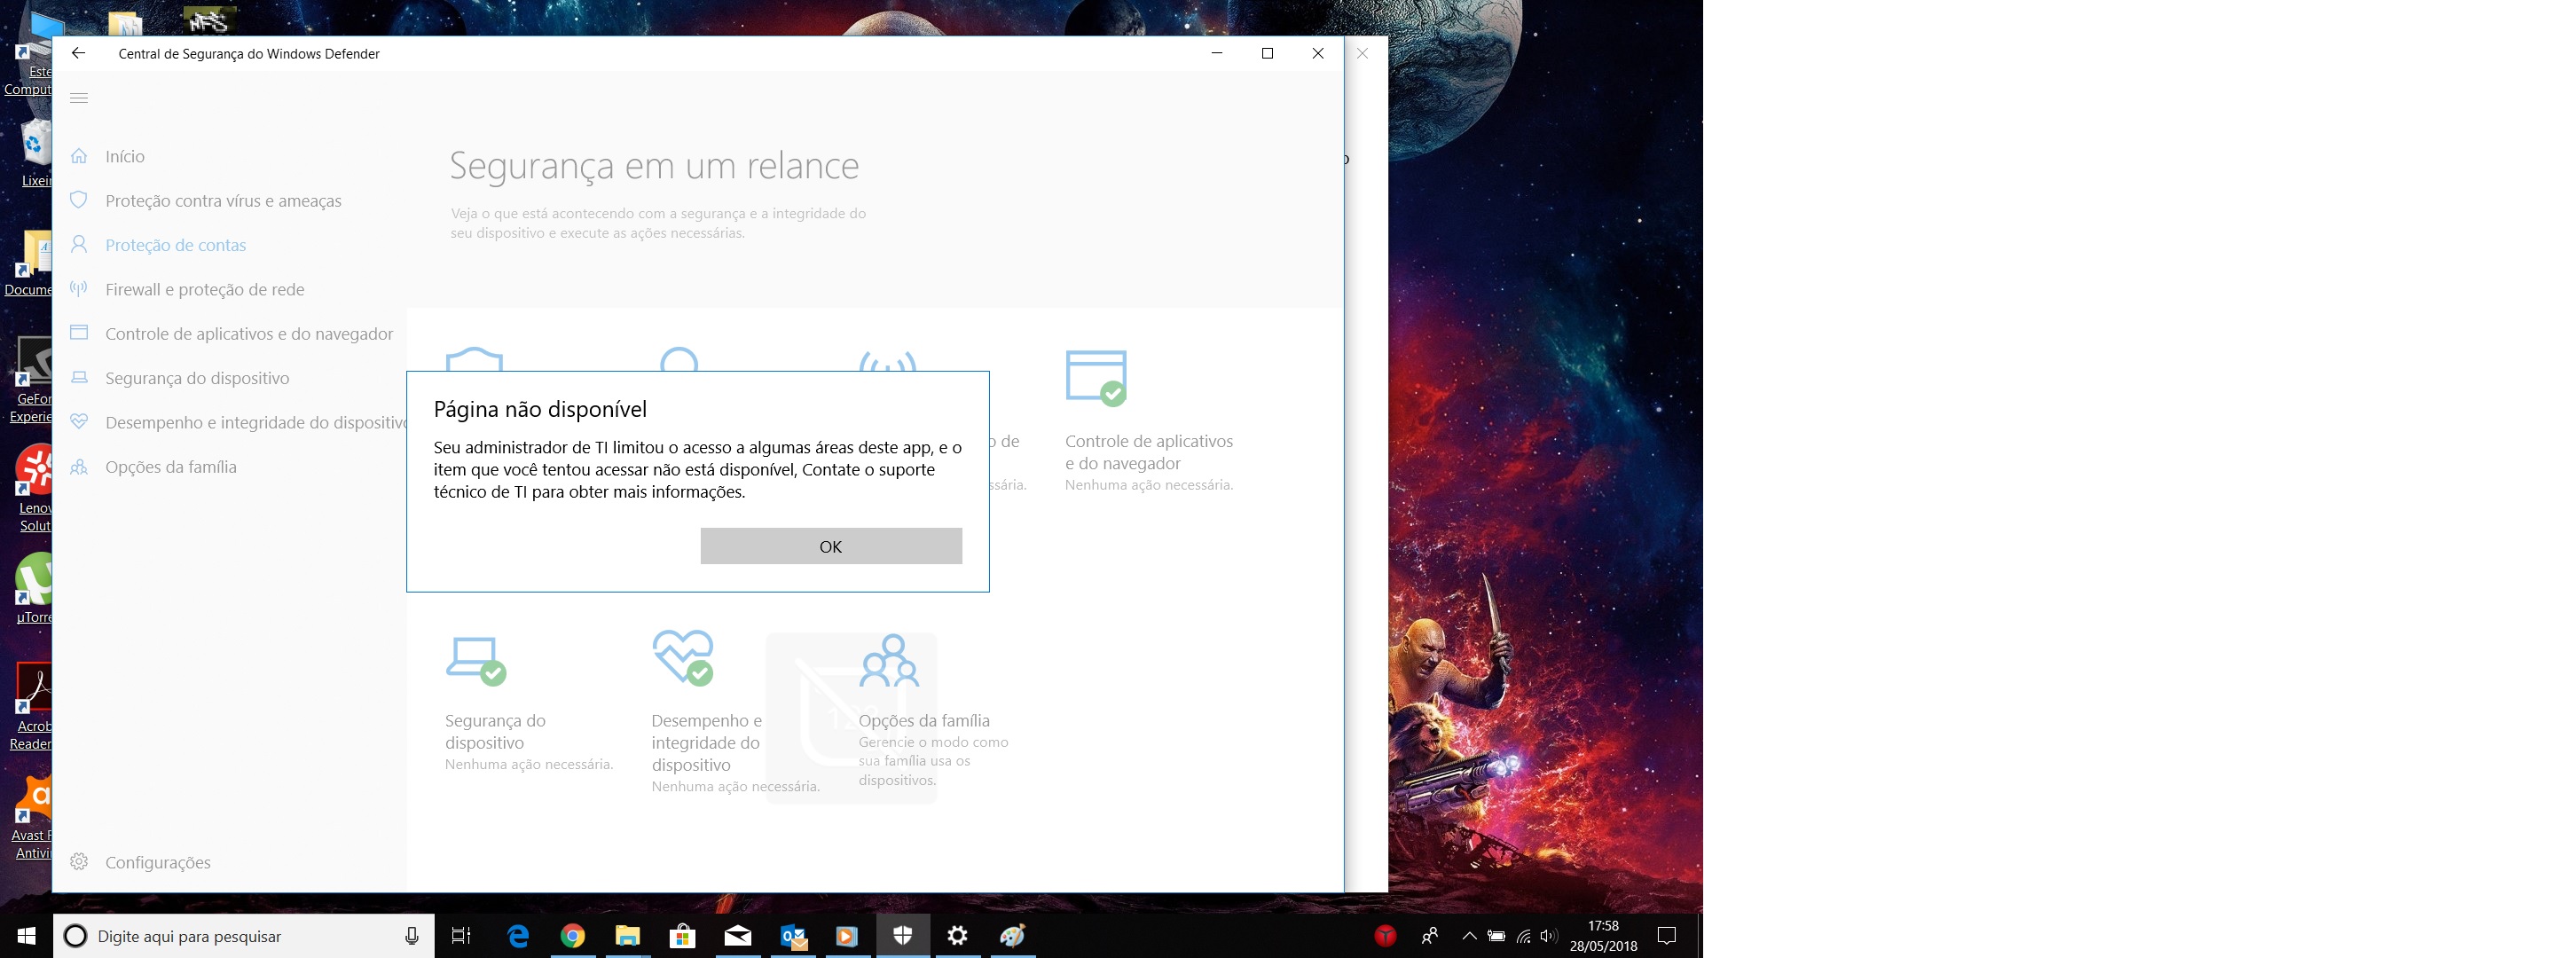Image resolution: width=2576 pixels, height=958 pixels.
Task: Go back with the arrow button
Action: point(79,54)
